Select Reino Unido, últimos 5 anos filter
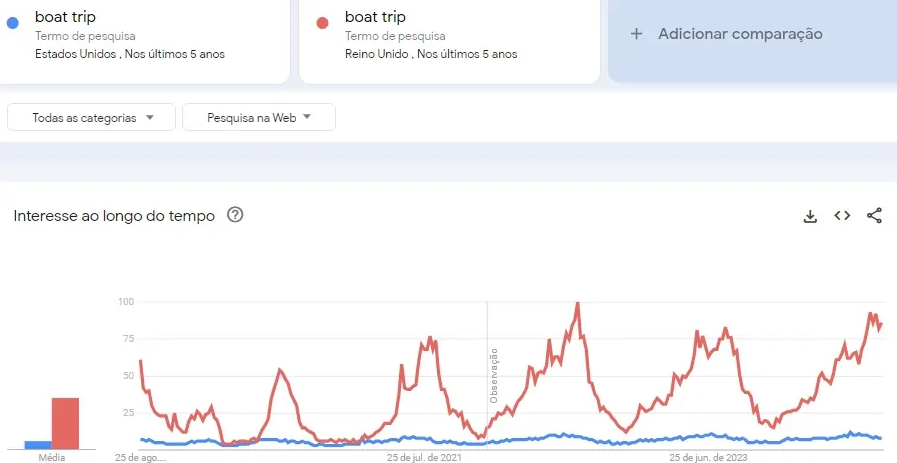 431,54
